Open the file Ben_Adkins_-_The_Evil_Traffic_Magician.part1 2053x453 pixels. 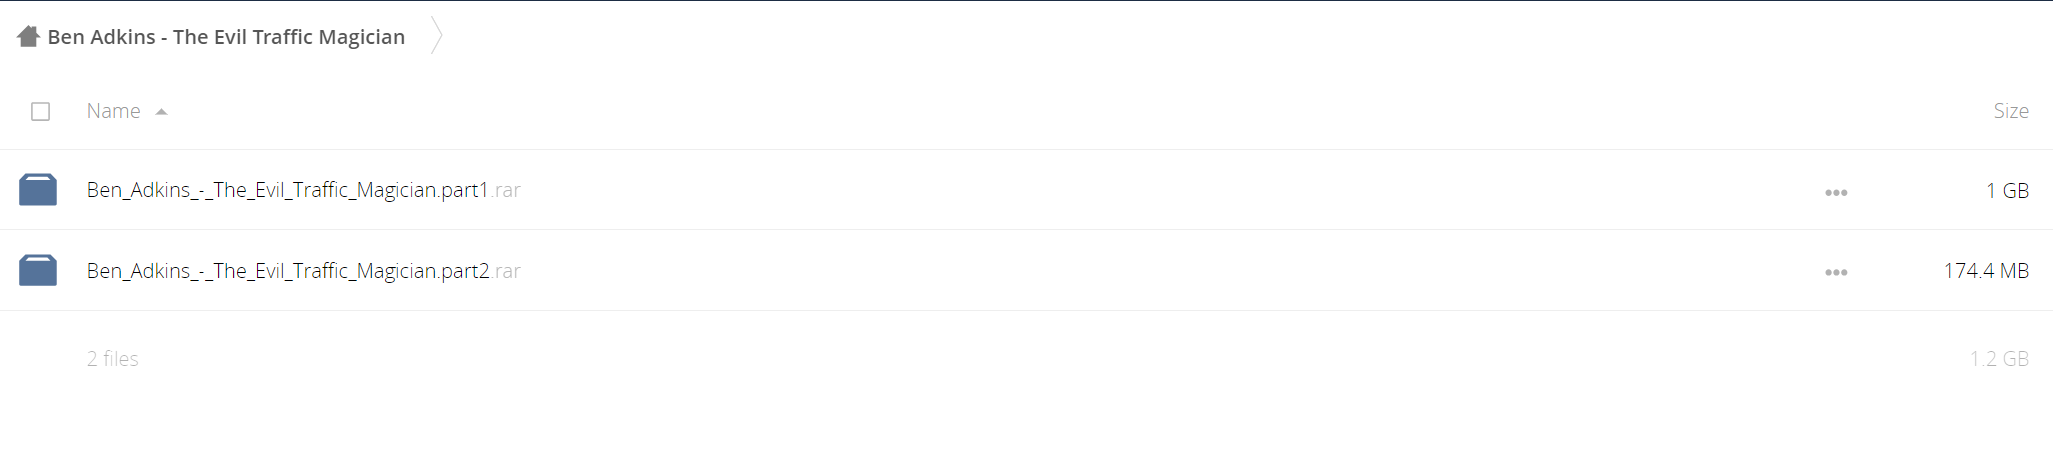[x=288, y=190]
